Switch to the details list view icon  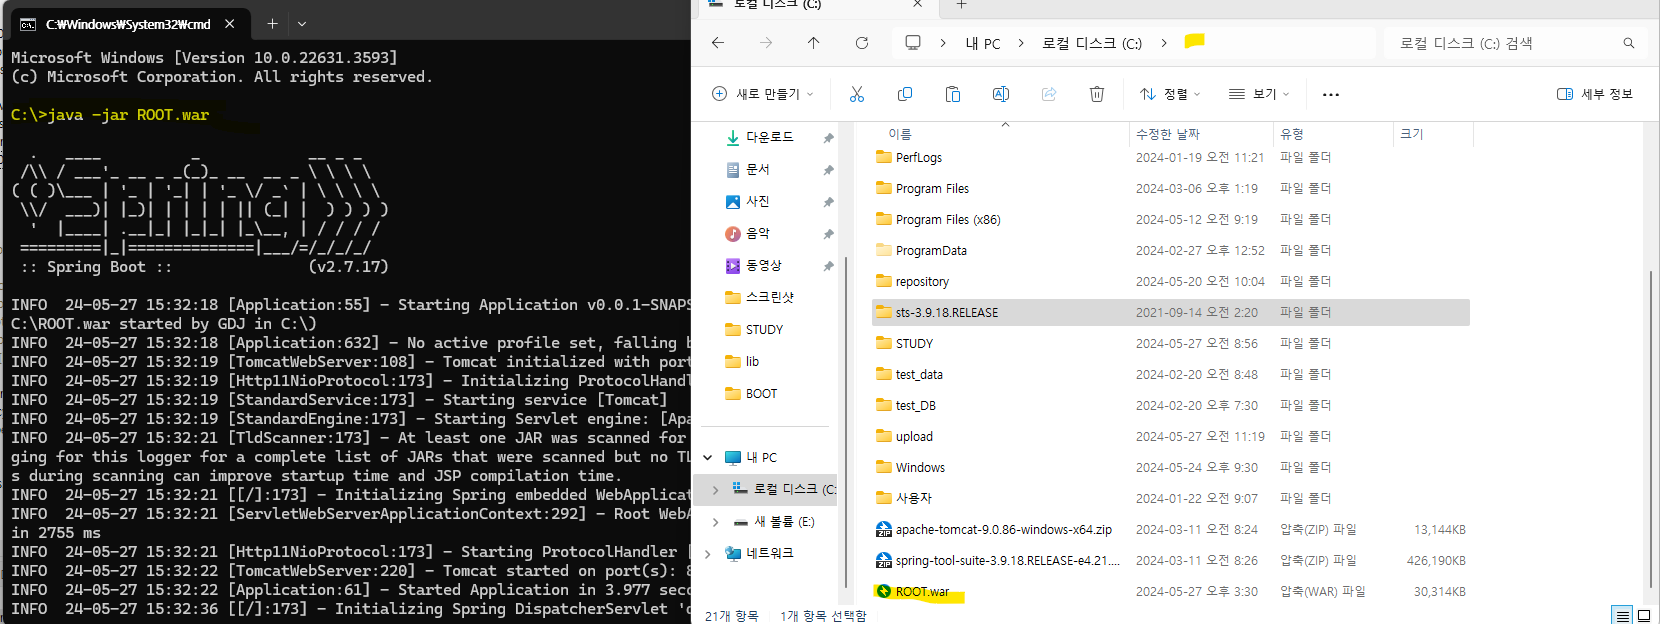[x=1623, y=615]
